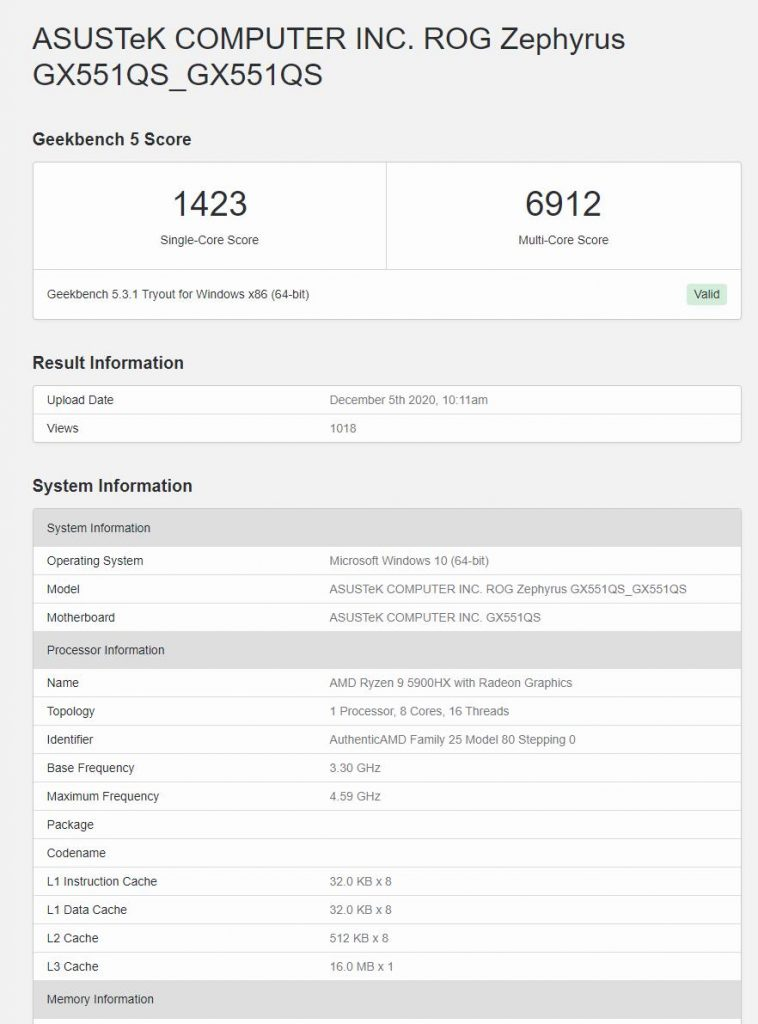Click the L3 Cache label

click(x=72, y=967)
